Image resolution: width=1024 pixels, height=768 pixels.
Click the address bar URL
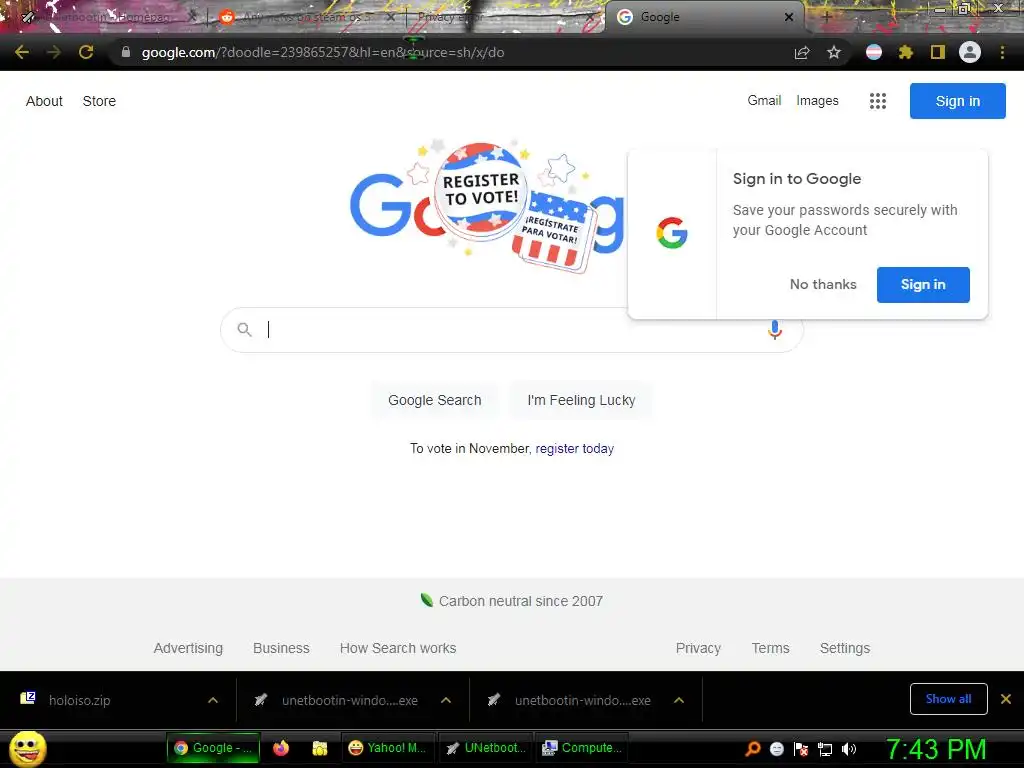(x=323, y=52)
